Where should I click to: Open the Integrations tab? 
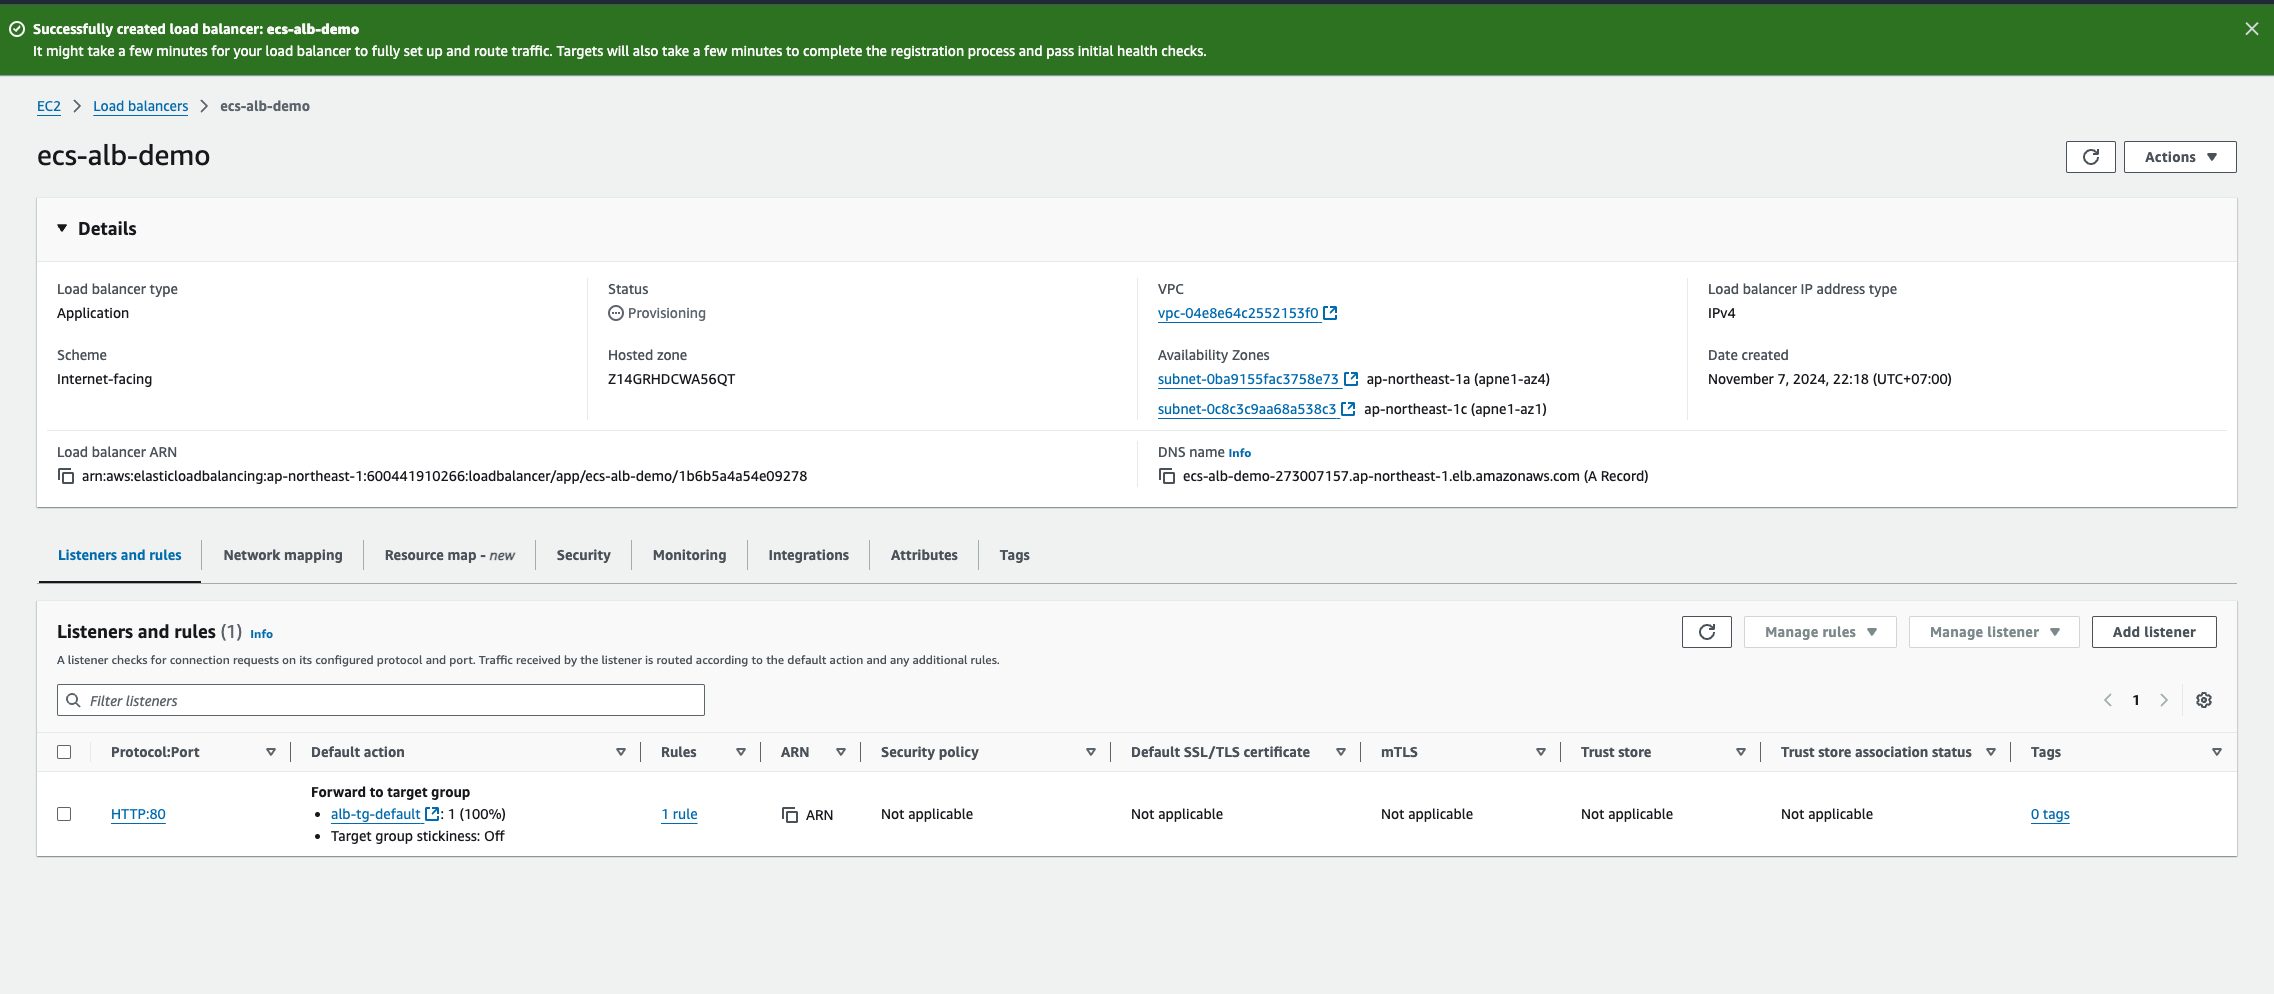pos(808,555)
